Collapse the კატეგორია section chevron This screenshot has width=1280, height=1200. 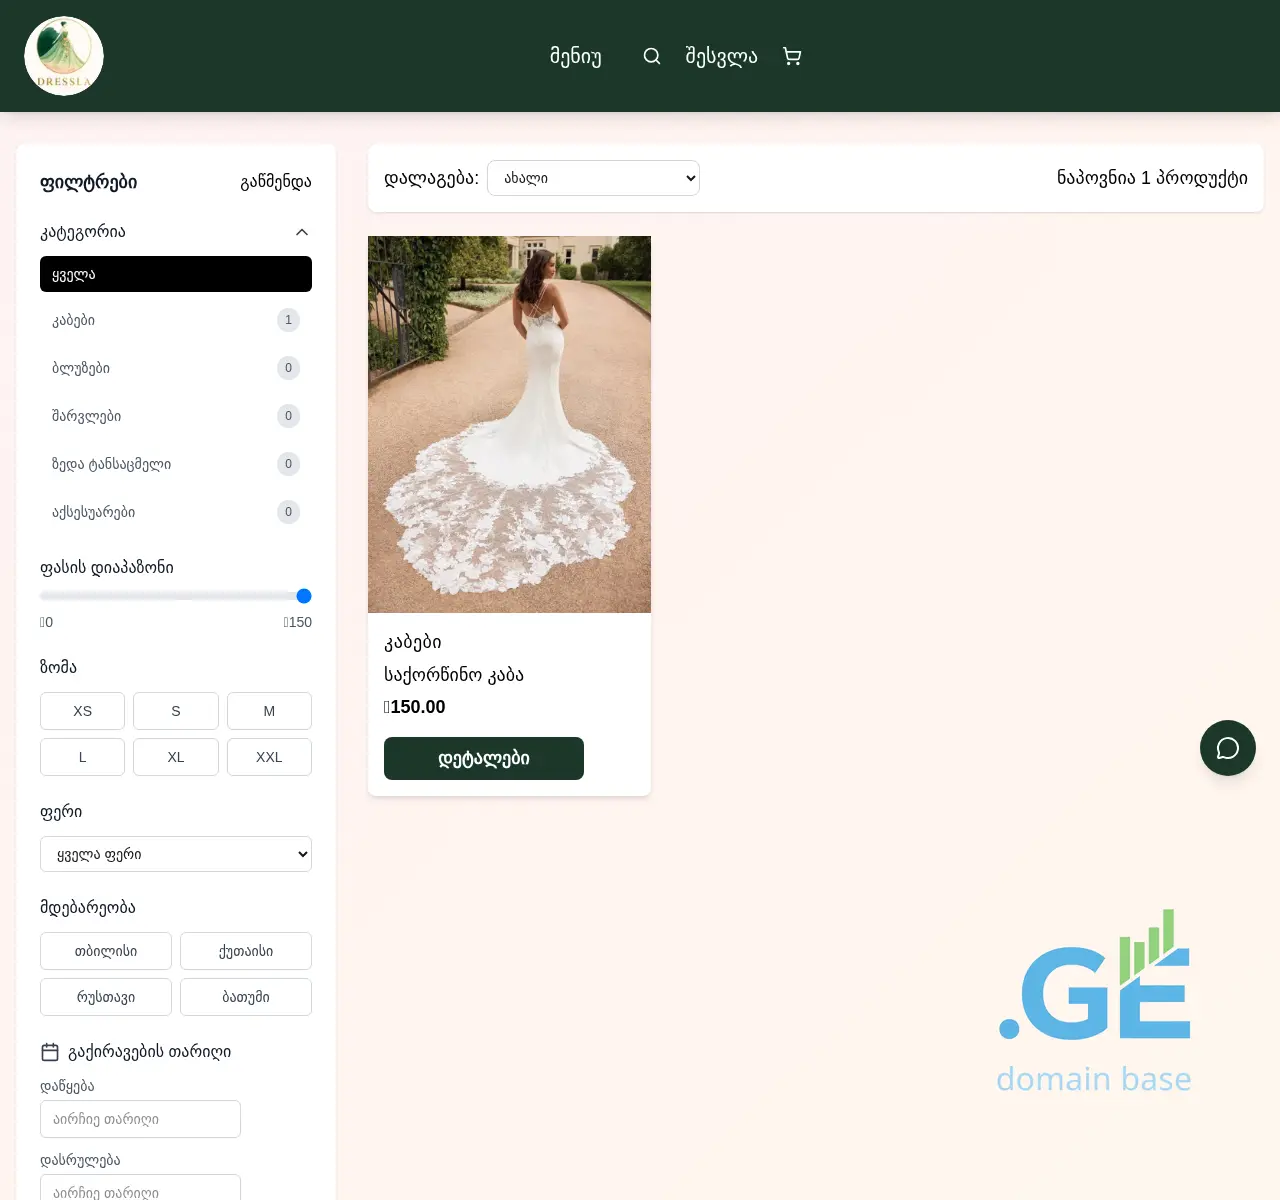coord(302,231)
